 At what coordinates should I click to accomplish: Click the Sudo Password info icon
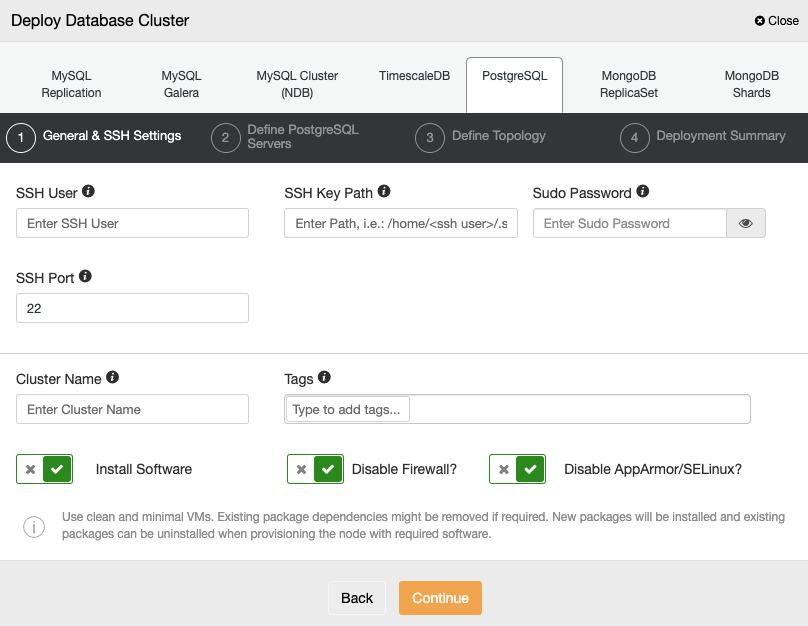642,191
